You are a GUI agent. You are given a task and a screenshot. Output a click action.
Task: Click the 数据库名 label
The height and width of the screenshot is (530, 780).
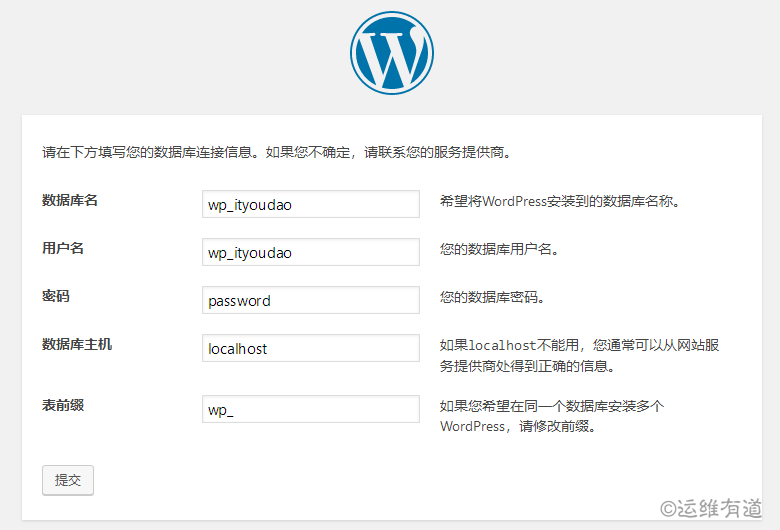pos(70,201)
